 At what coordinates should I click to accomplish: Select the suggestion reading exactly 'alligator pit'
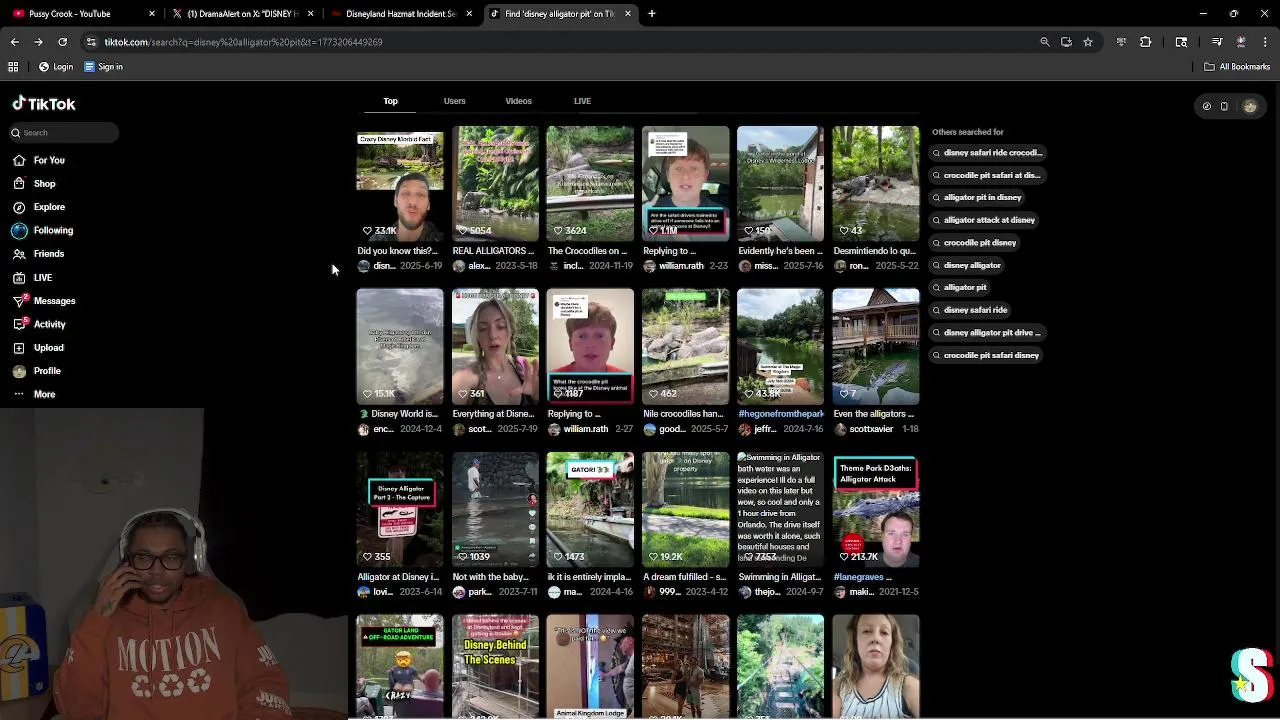click(x=959, y=288)
